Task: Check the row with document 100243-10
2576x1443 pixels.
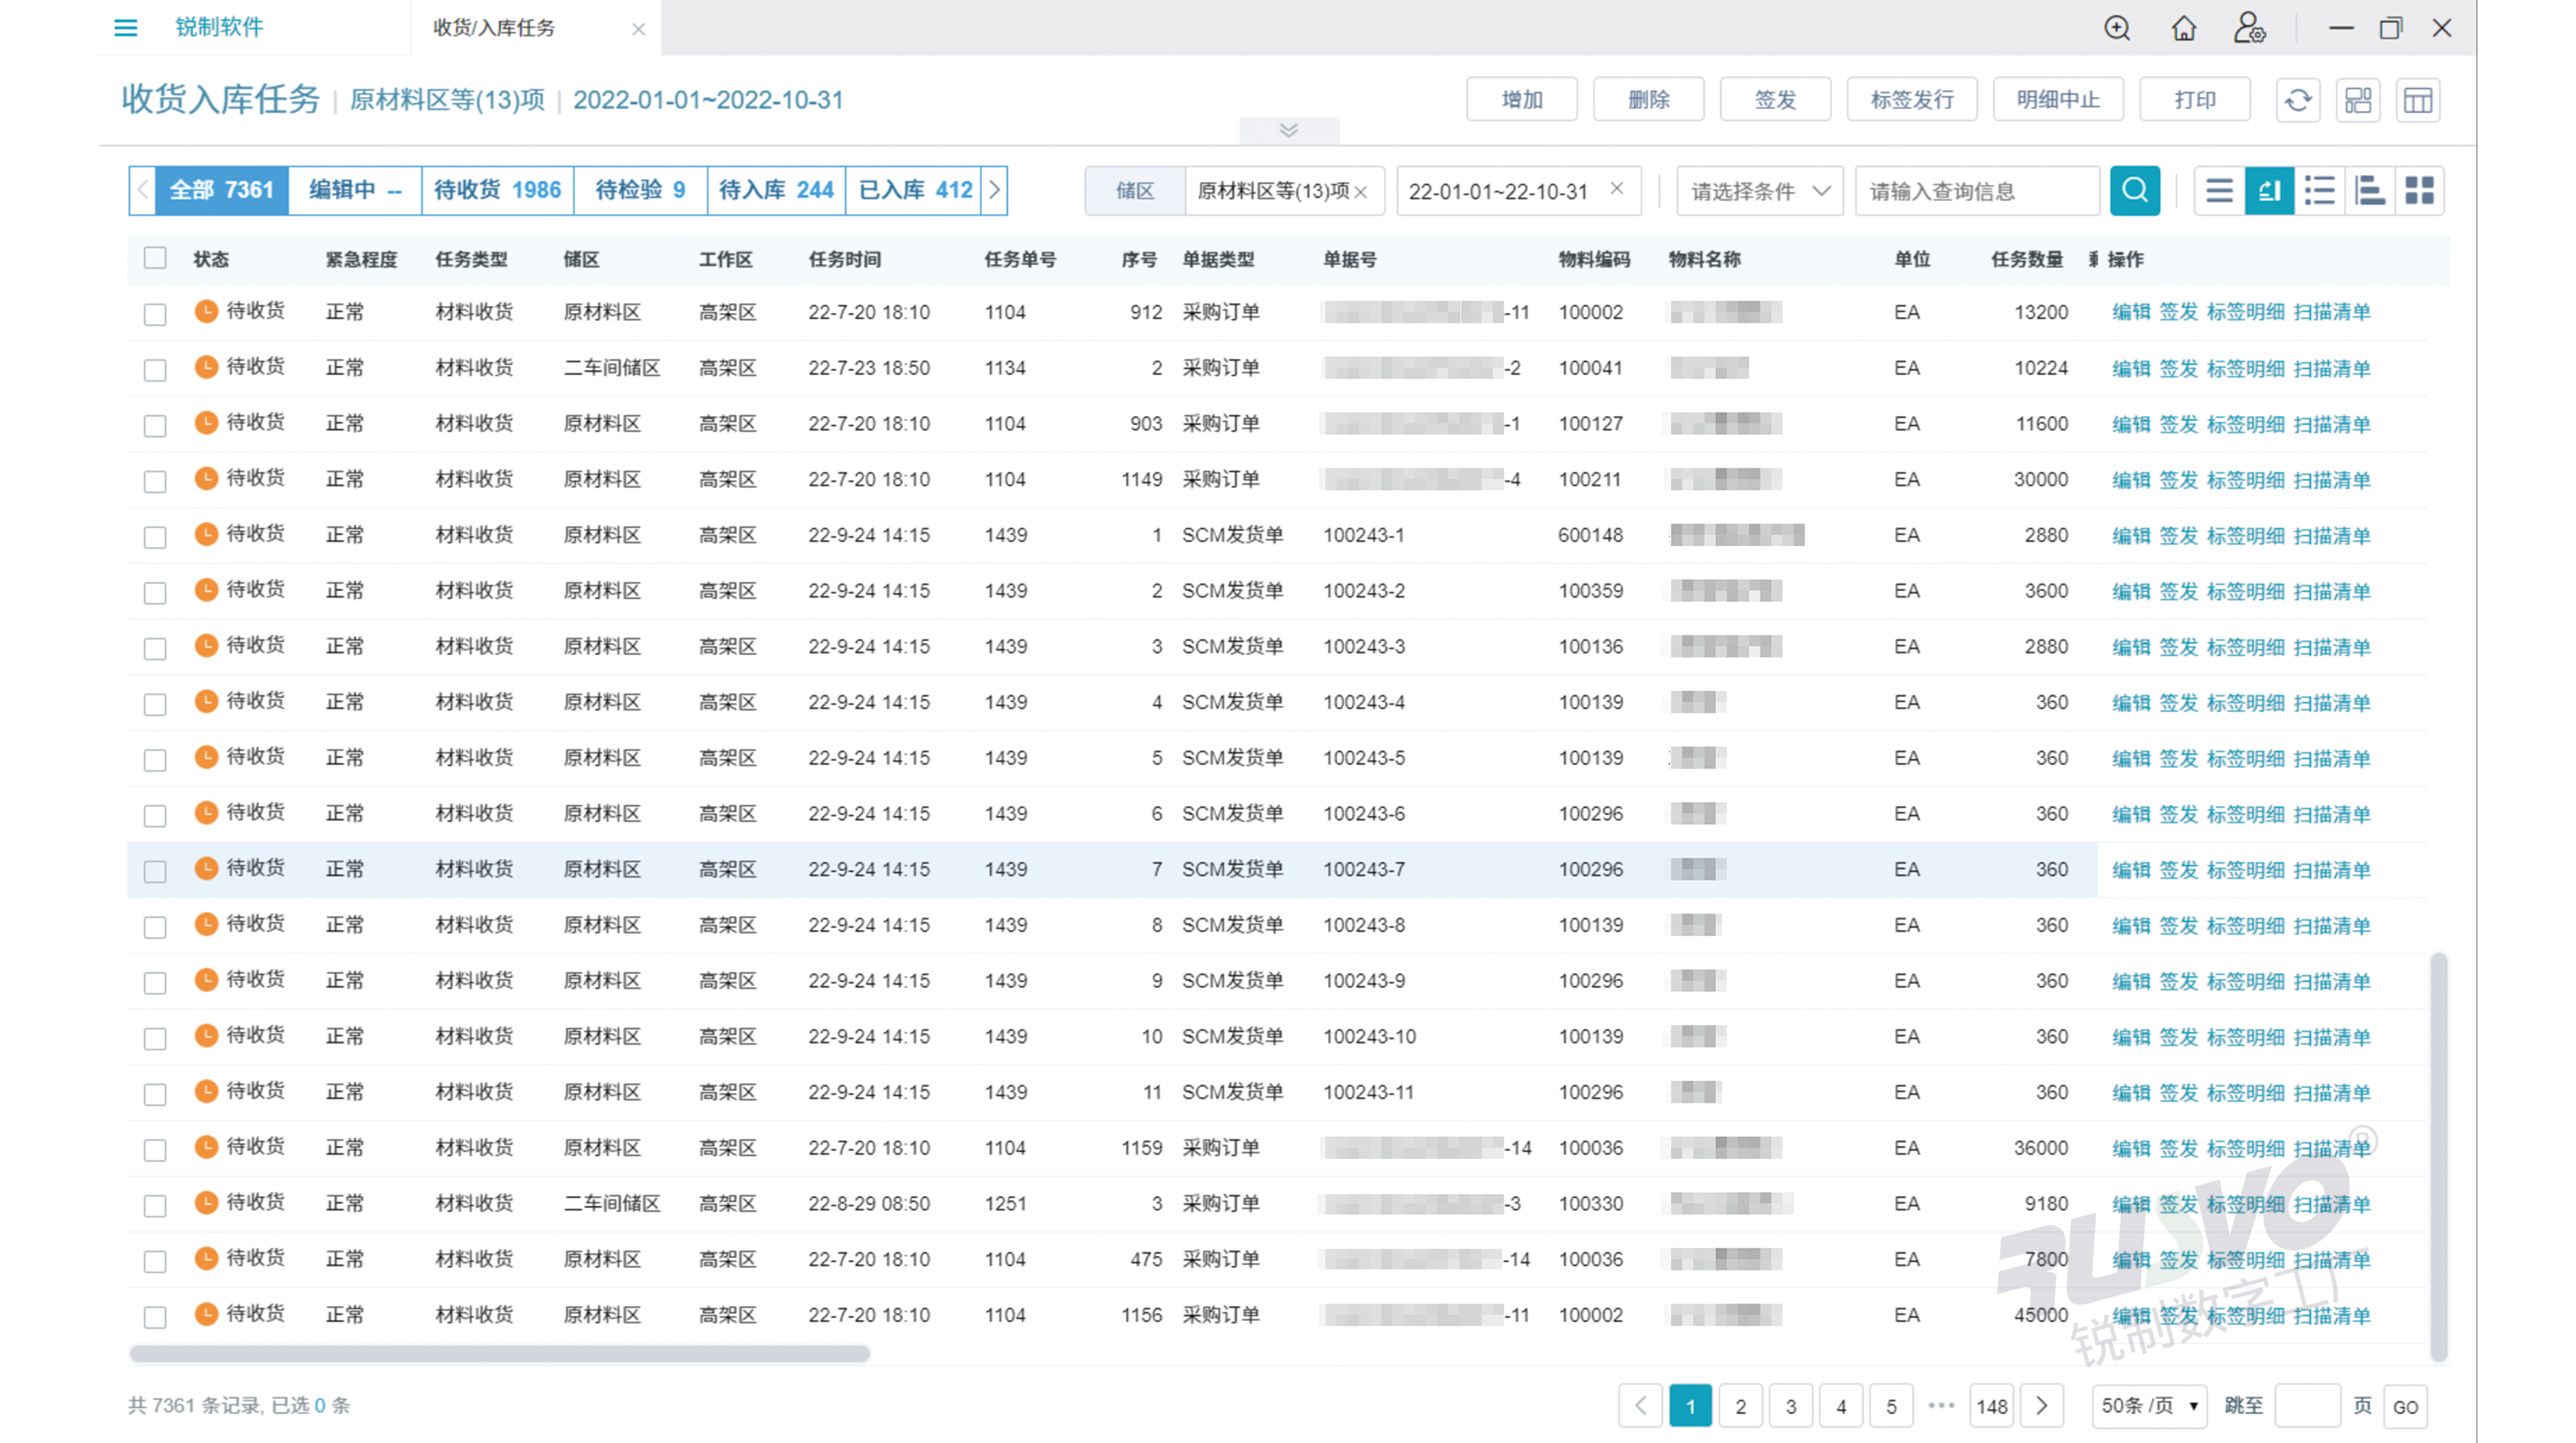Action: pyautogui.click(x=155, y=1039)
